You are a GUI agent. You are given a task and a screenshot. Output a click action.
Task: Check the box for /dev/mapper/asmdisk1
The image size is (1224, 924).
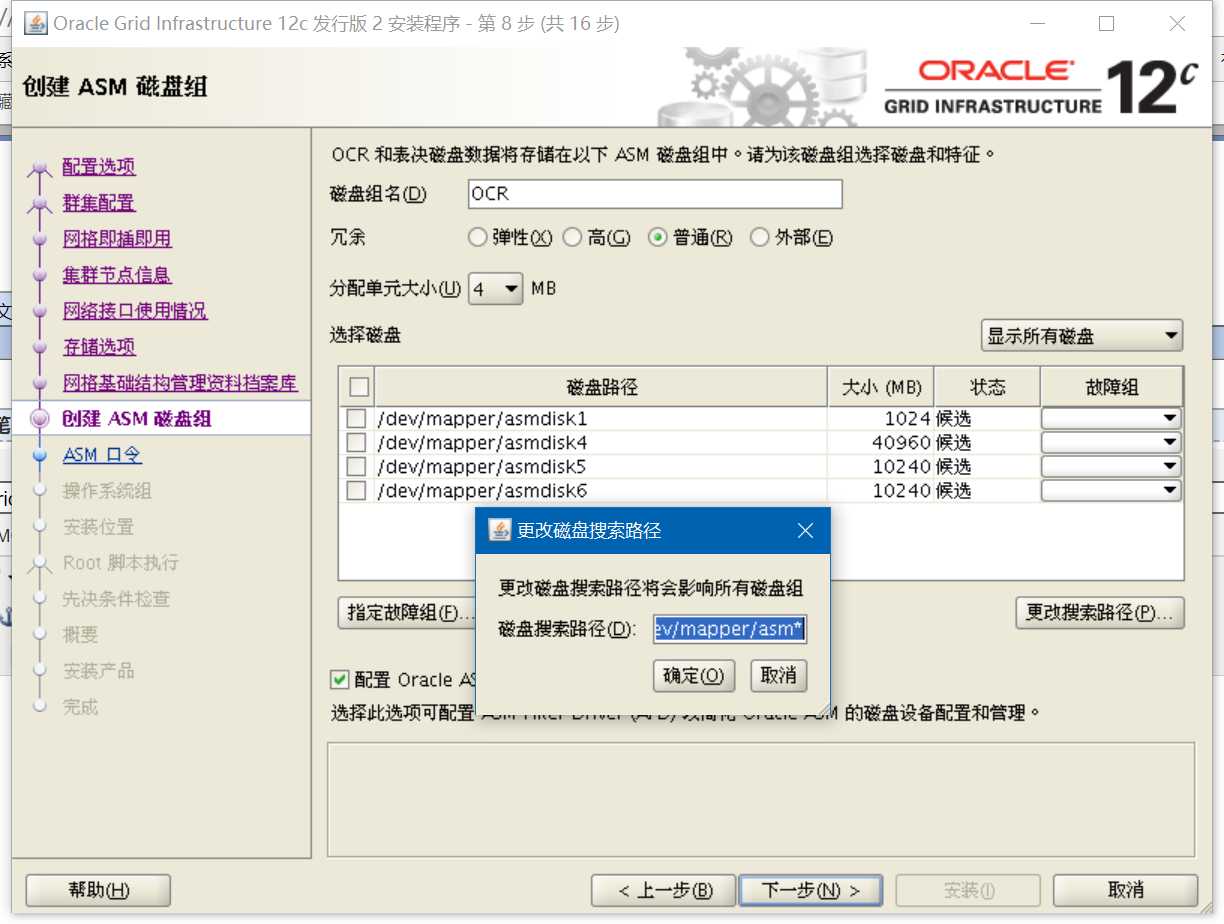(x=356, y=418)
